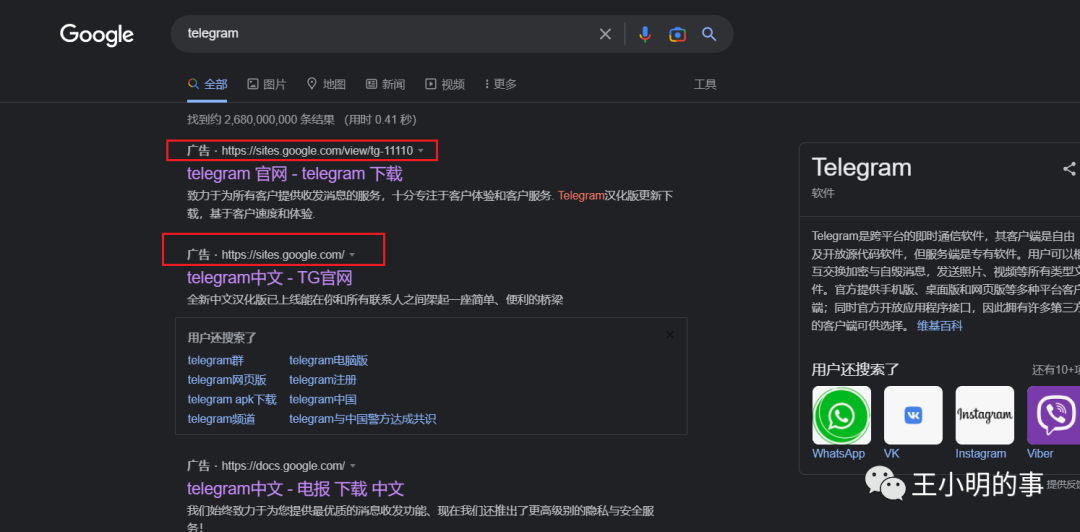Open result telegram 官网 - telegram 下载
Viewport: 1080px width, 532px height.
[295, 174]
